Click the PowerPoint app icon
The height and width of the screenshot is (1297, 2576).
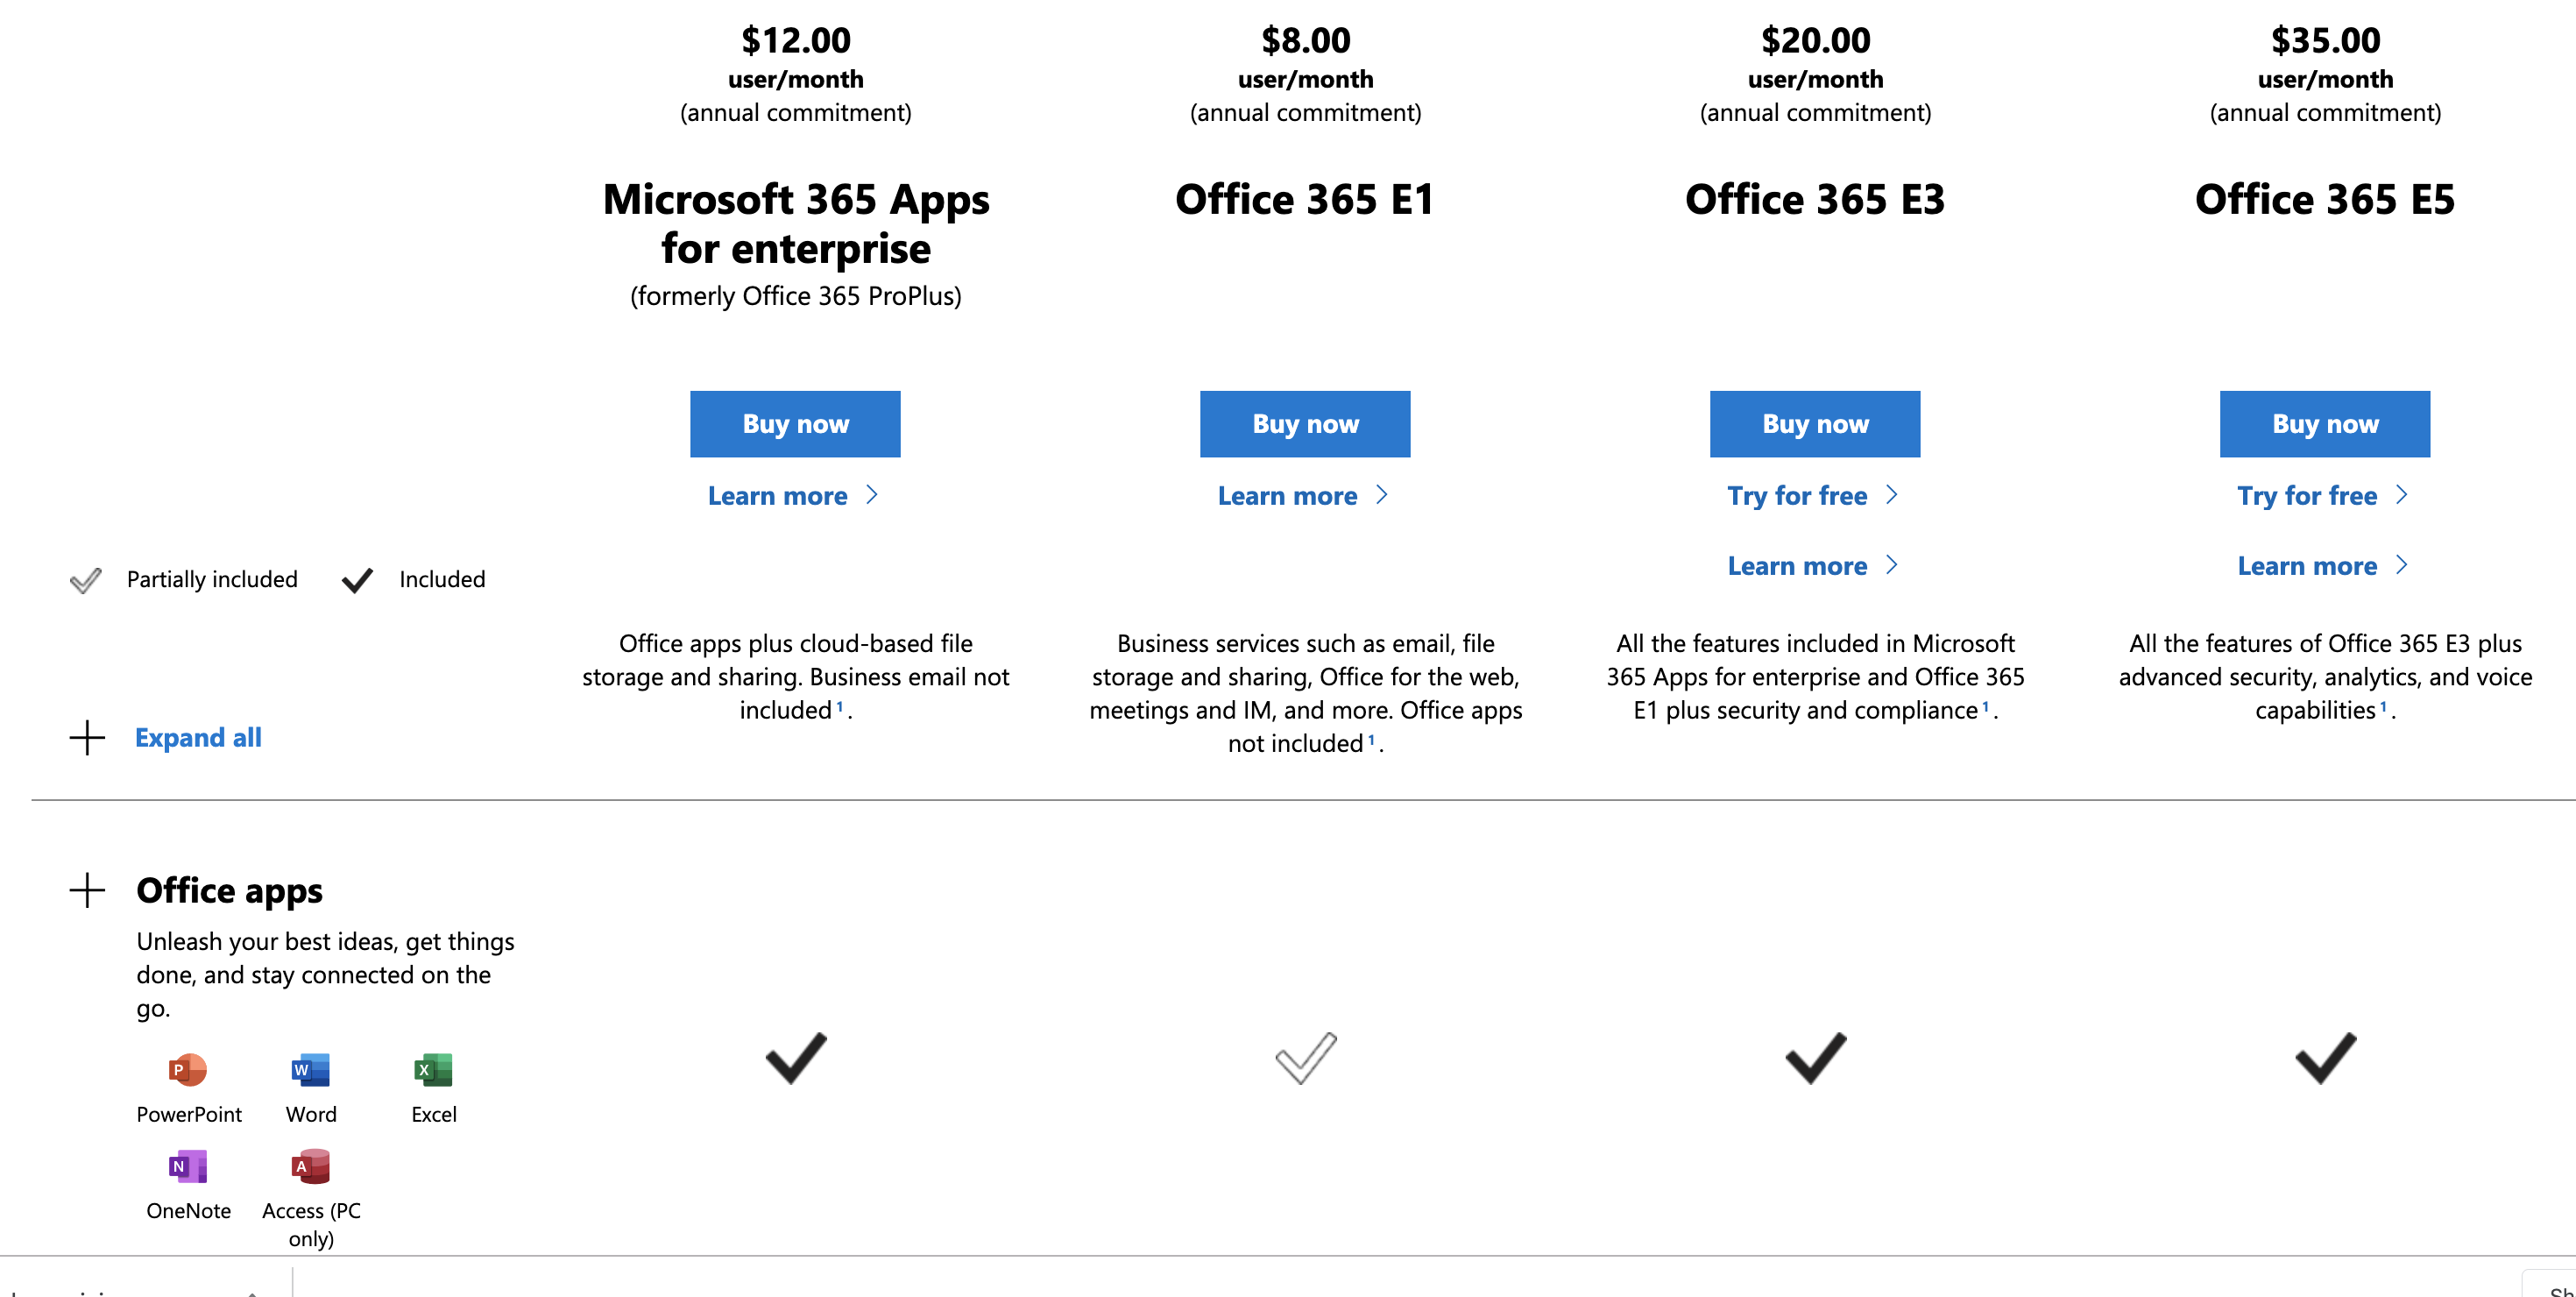[x=188, y=1070]
